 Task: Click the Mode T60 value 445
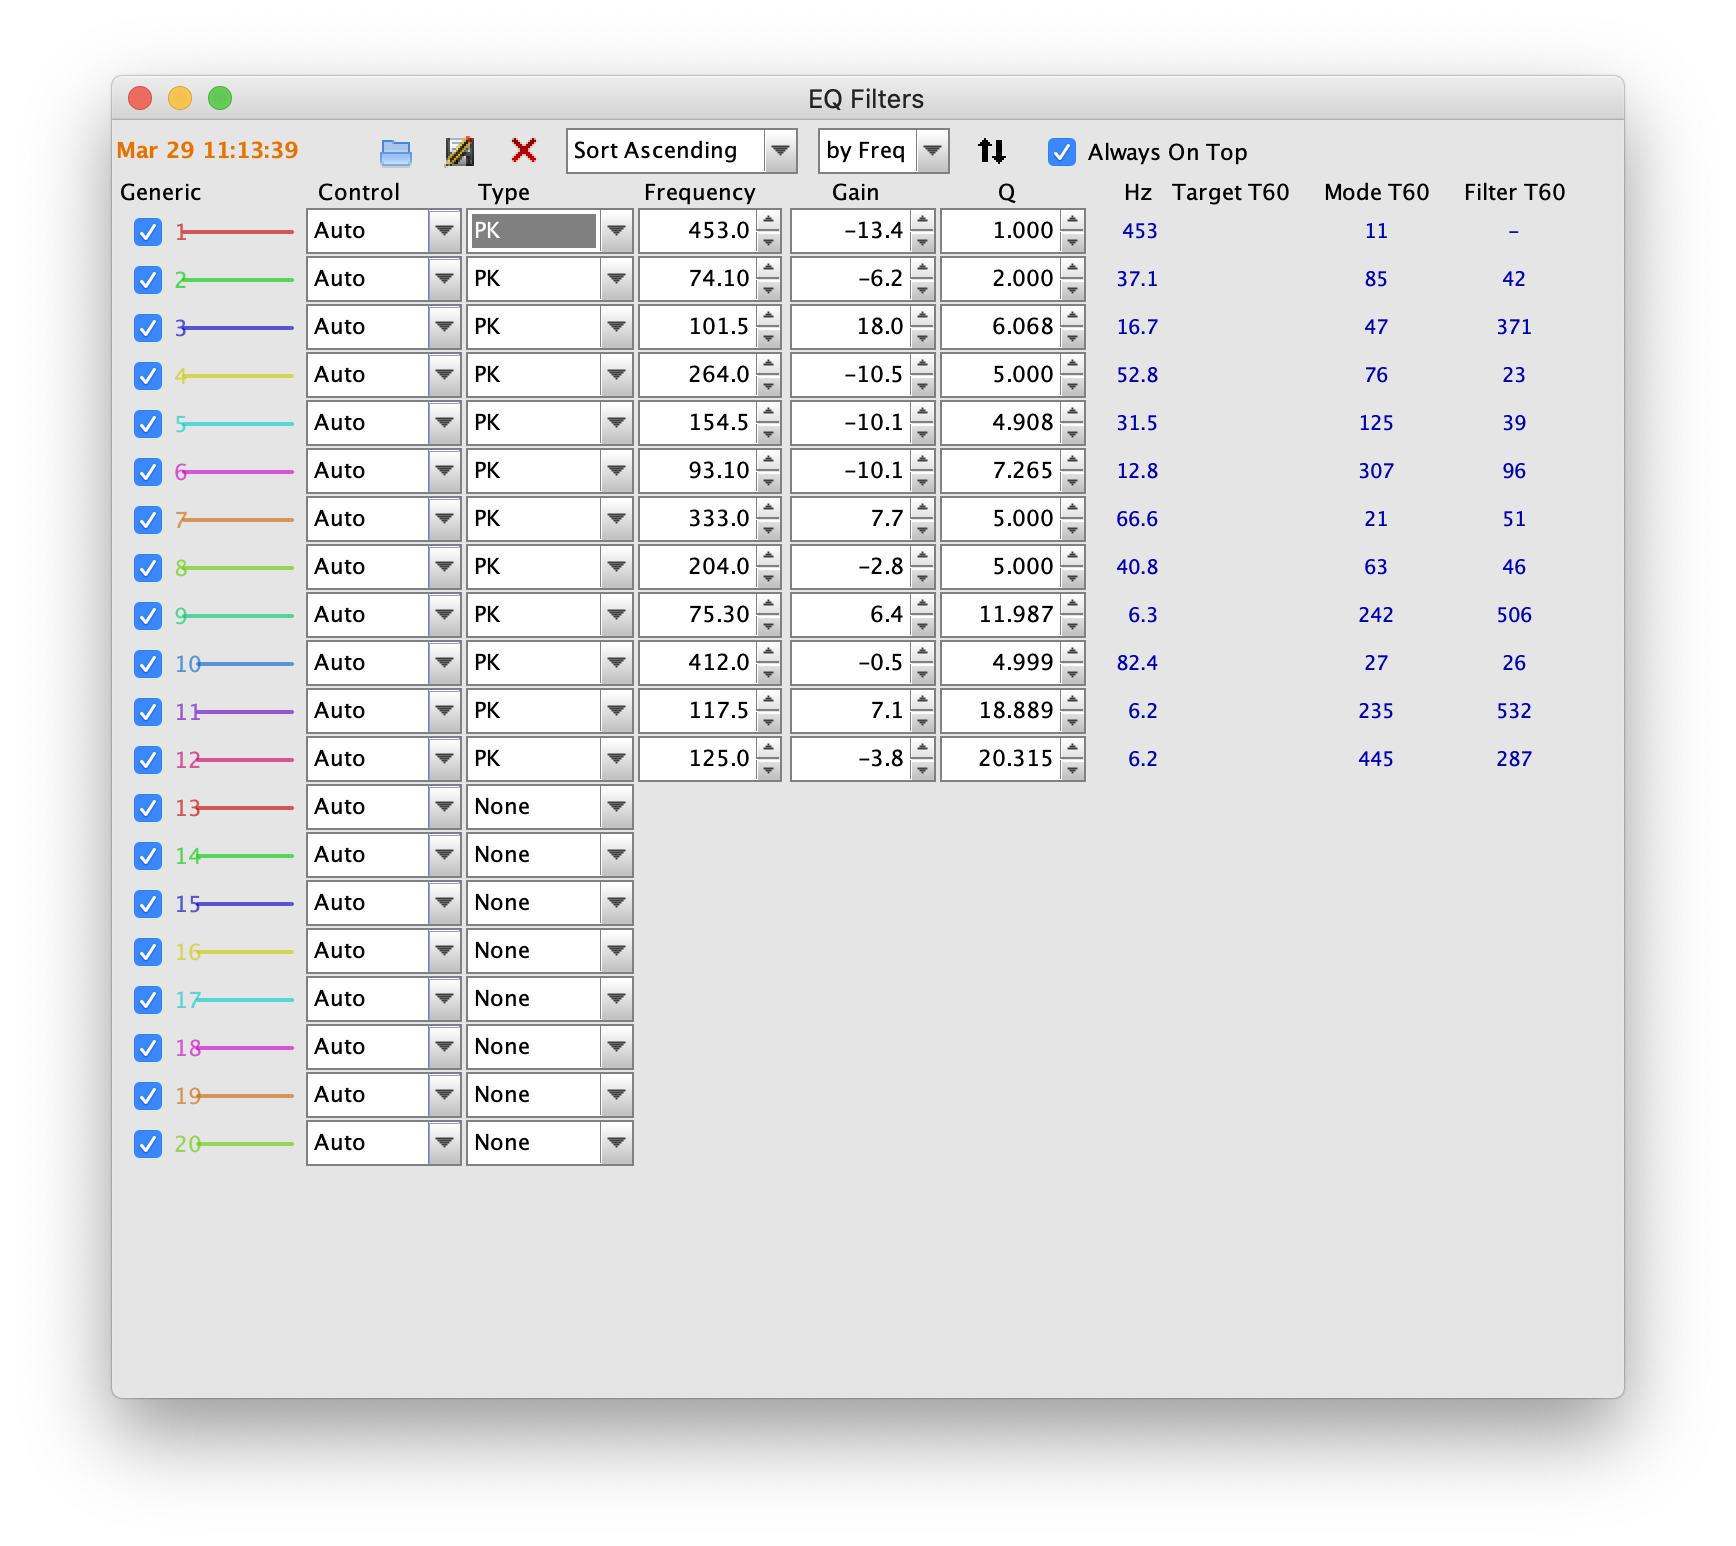coord(1376,759)
